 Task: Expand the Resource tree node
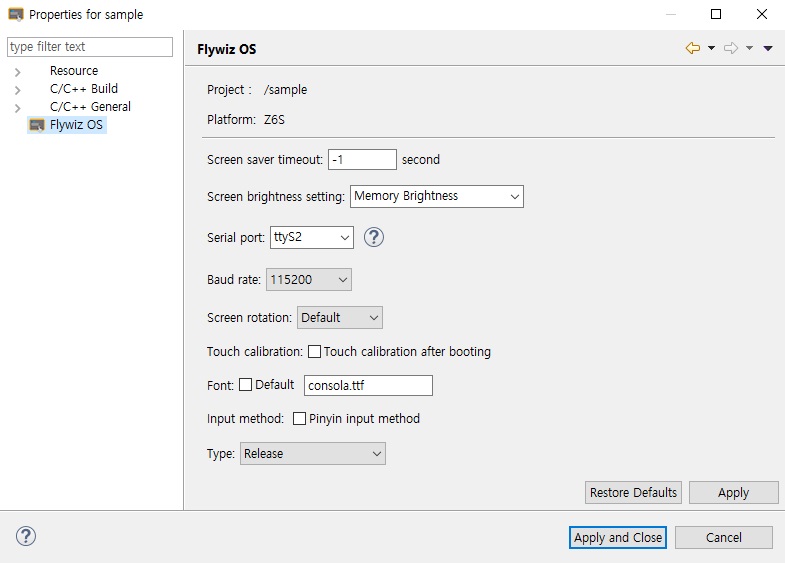[18, 72]
